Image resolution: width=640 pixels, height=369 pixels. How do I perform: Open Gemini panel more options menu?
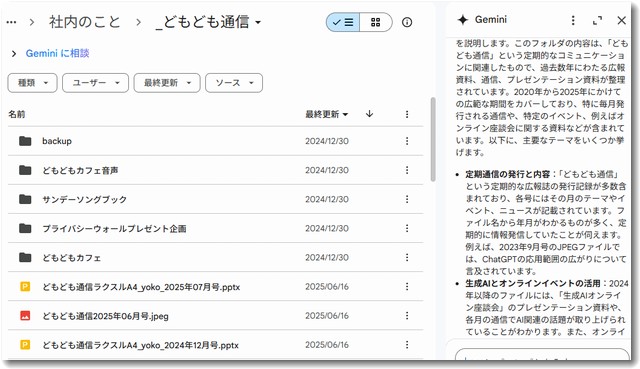point(573,20)
